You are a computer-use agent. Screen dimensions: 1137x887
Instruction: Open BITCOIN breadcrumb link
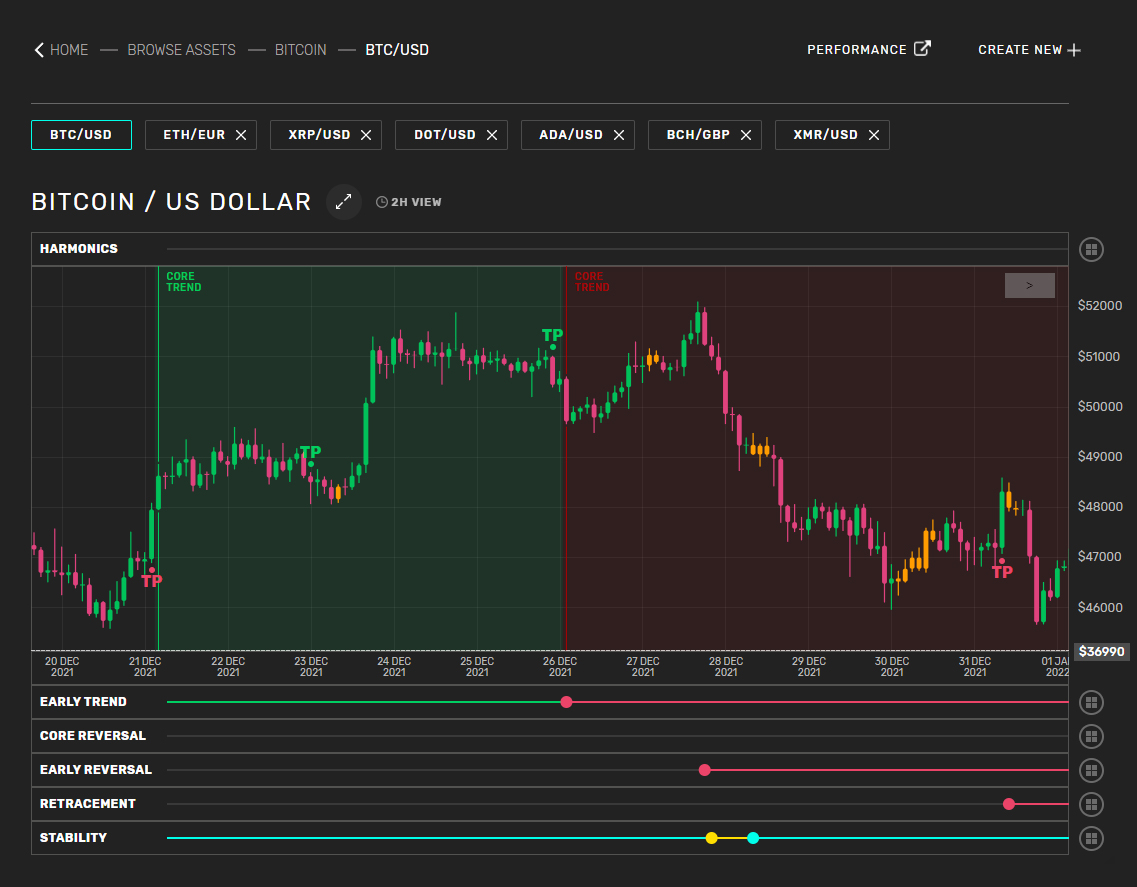[x=300, y=50]
